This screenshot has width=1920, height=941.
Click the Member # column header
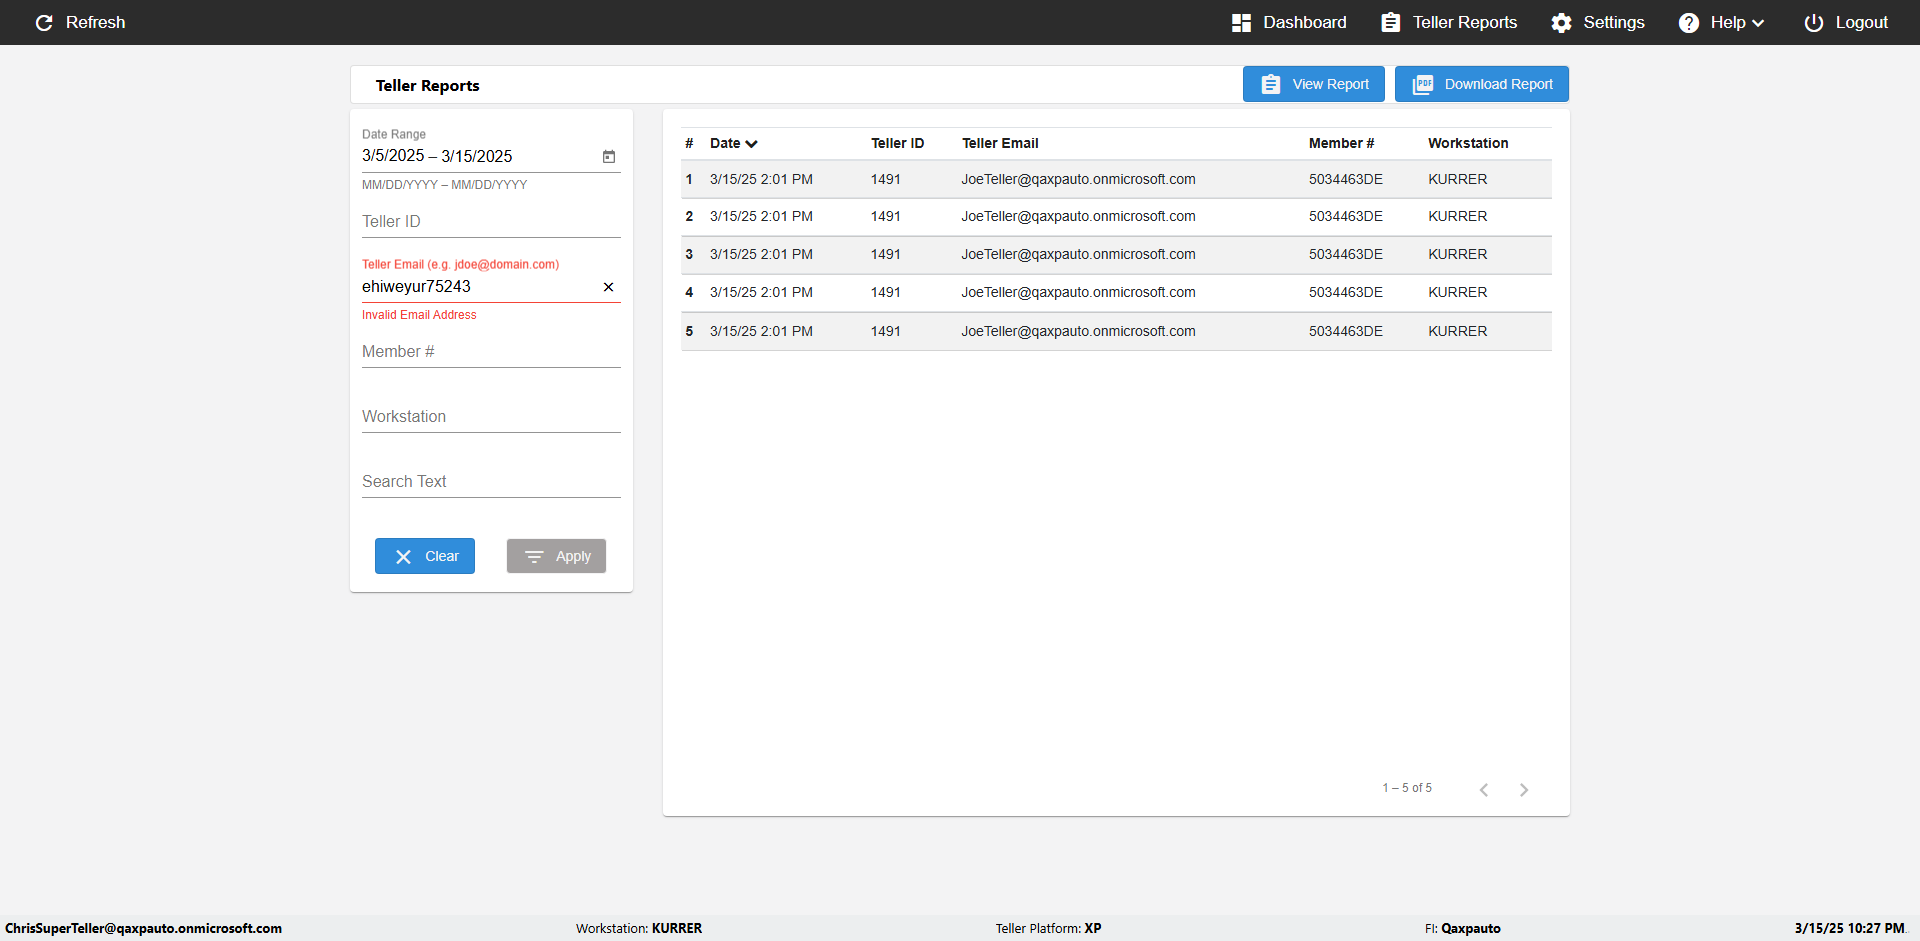tap(1341, 143)
